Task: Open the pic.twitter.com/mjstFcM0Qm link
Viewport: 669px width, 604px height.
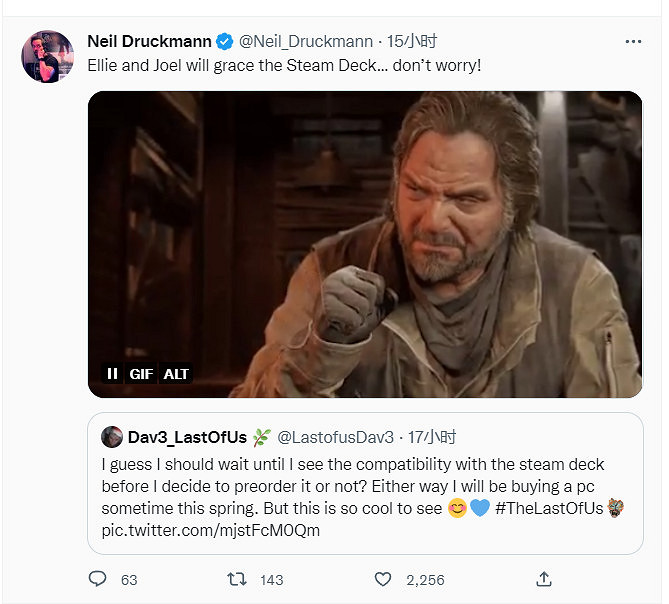Action: (x=210, y=530)
